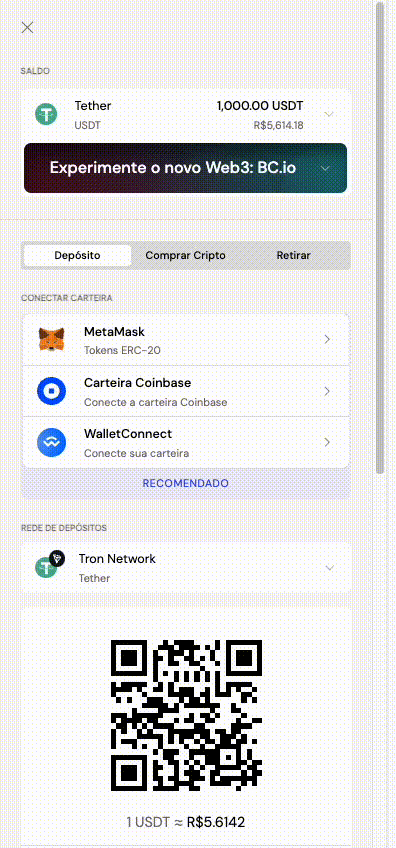The width and height of the screenshot is (396, 848).
Task: Open MetaMask chevron arrow
Action: pos(327,340)
